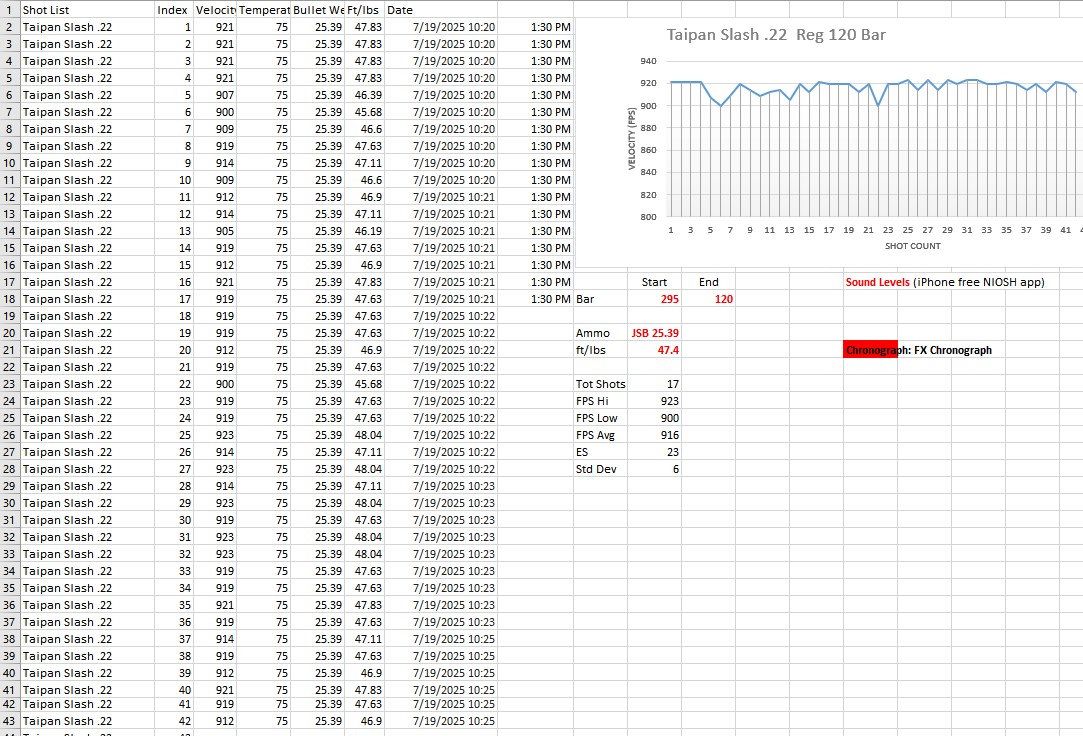Select the 'Shot List' header cell

tap(87, 10)
